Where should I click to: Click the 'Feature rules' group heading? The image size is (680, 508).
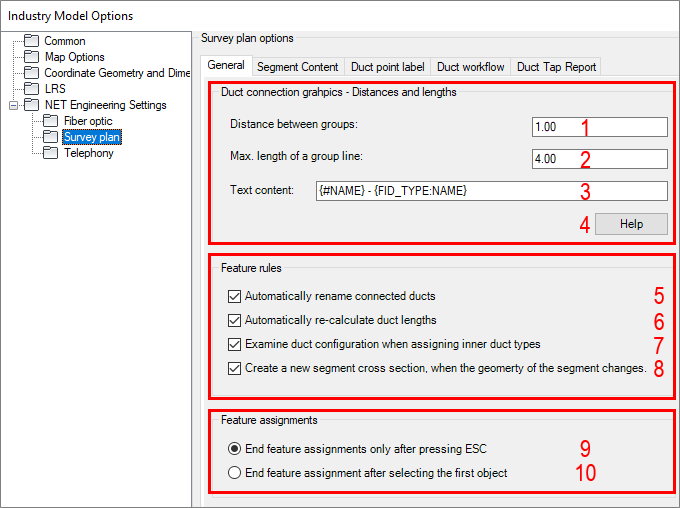point(251,268)
